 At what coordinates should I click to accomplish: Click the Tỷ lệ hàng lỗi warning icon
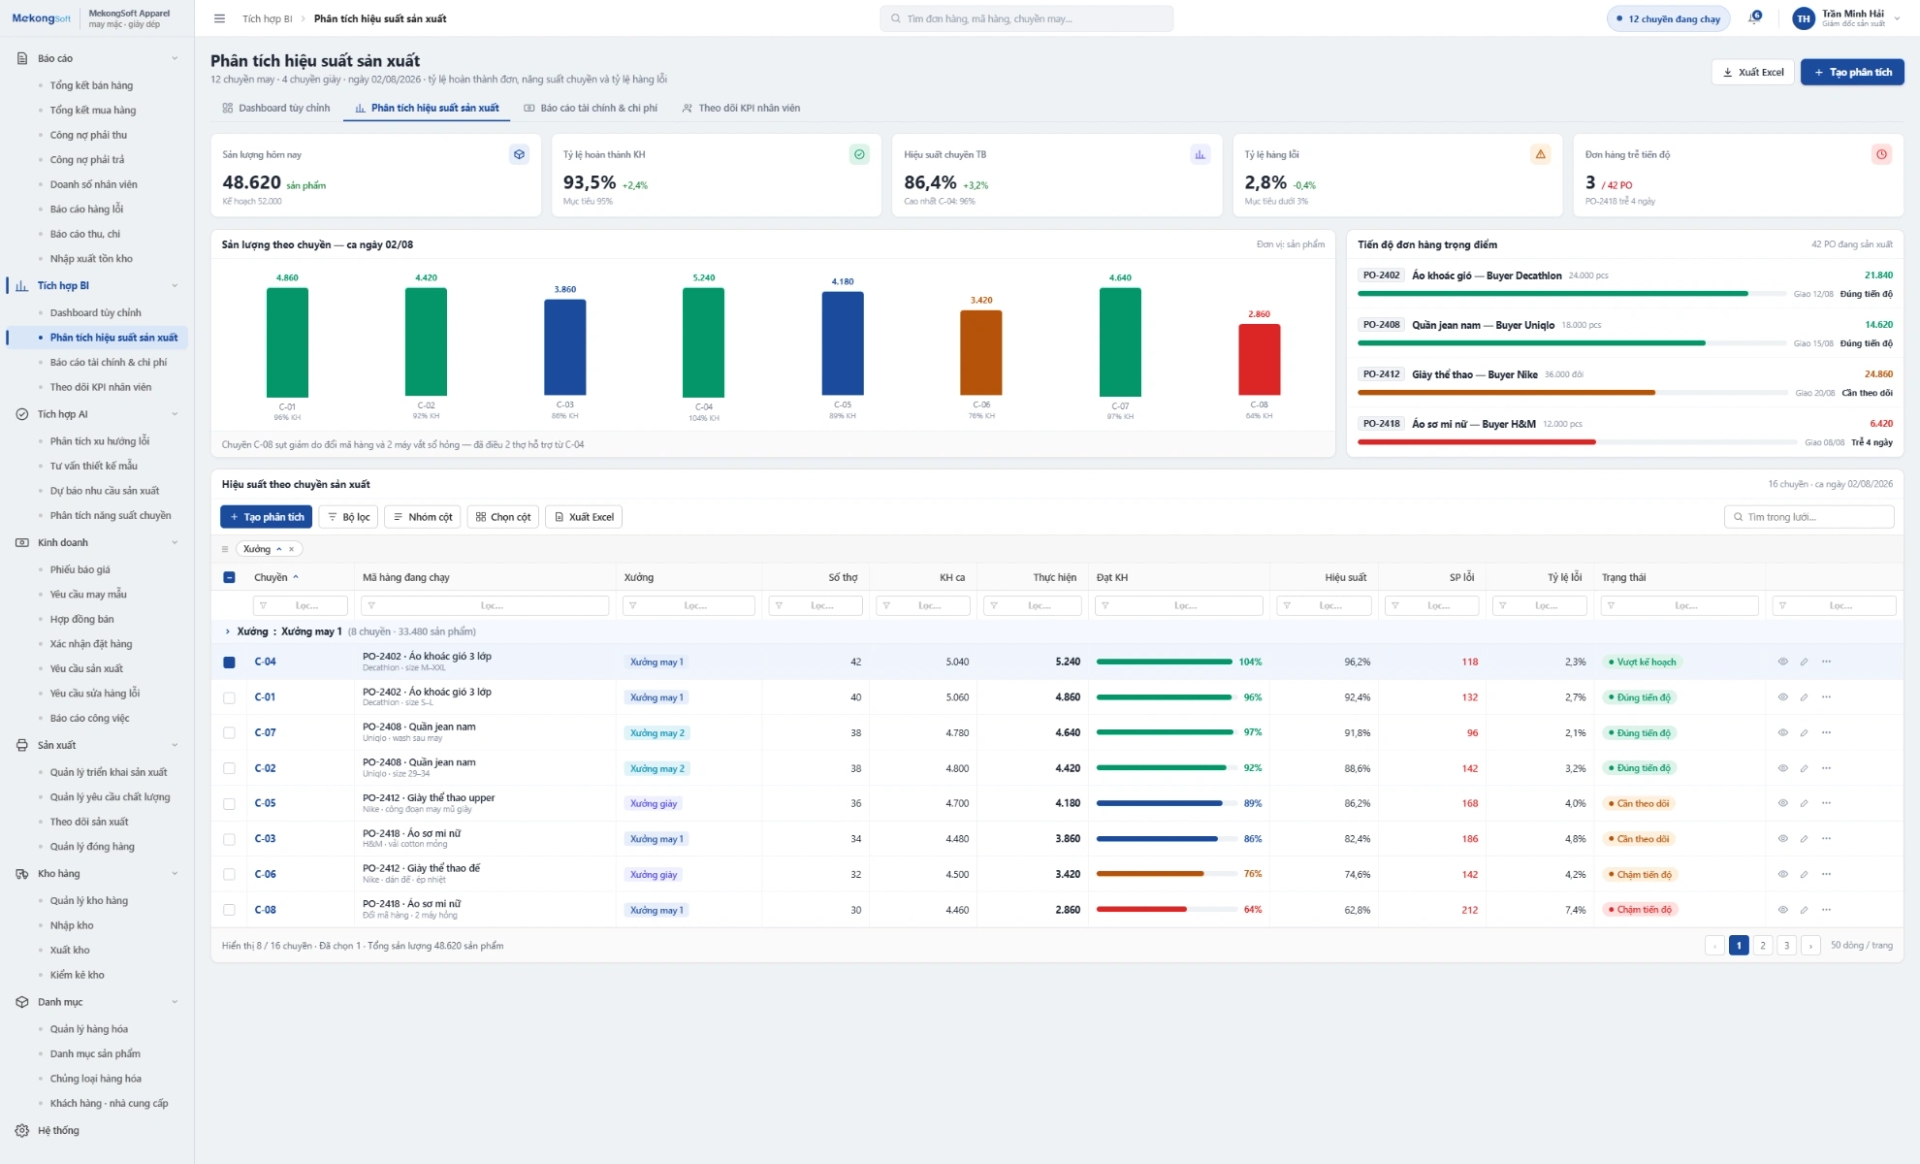1540,155
